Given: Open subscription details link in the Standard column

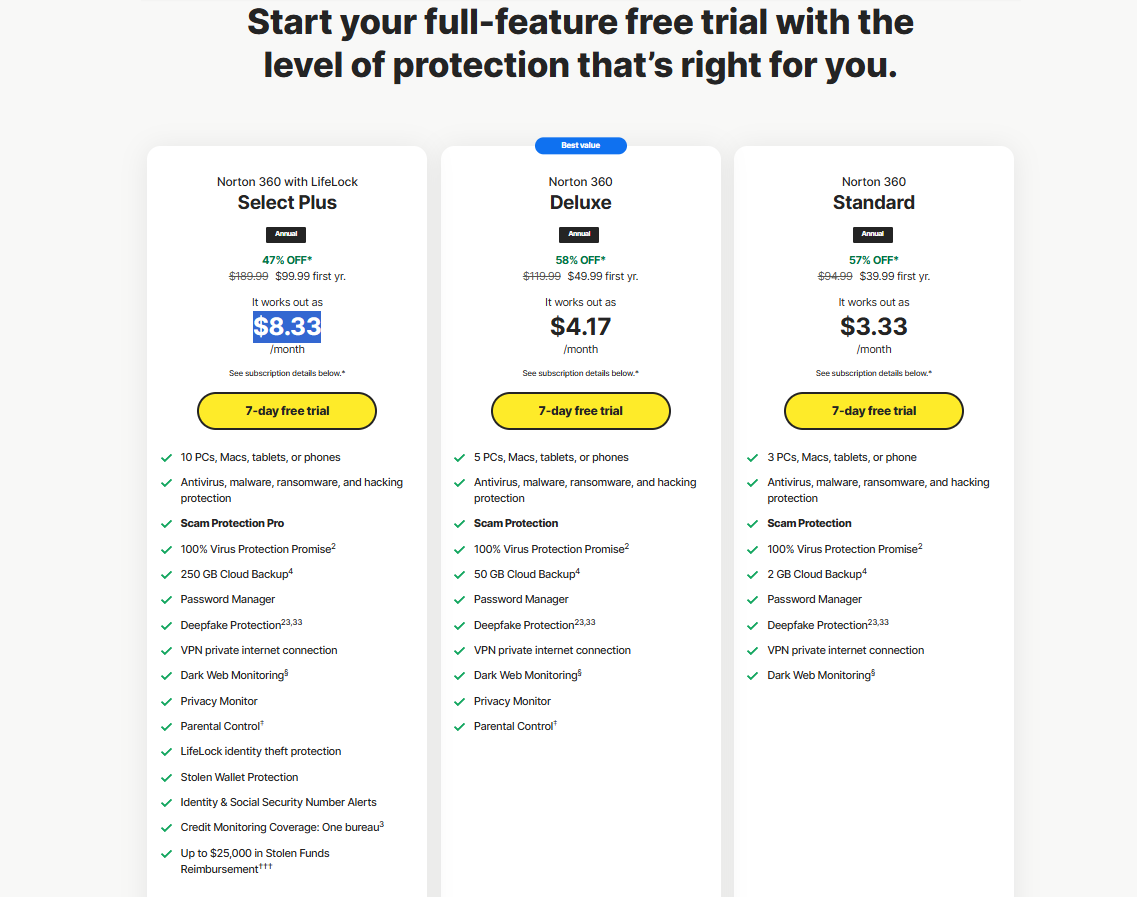Looking at the screenshot, I should click(873, 373).
